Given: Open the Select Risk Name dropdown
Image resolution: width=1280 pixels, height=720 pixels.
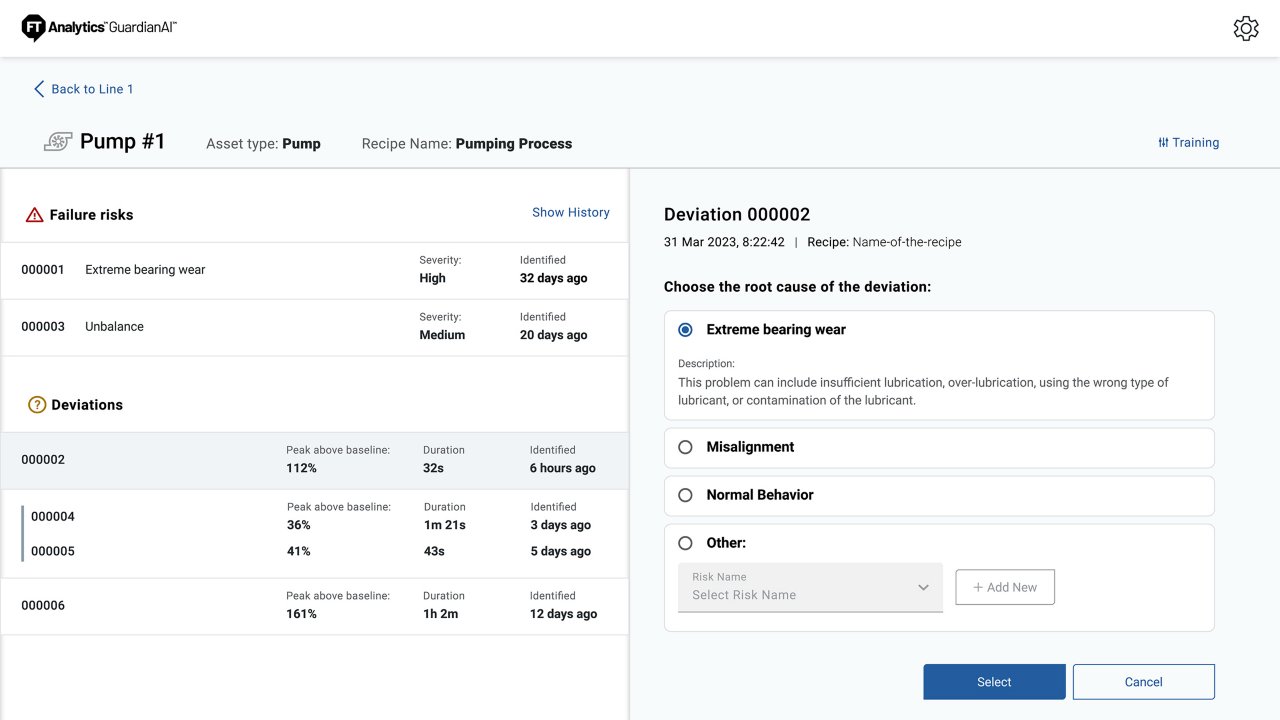Looking at the screenshot, I should (x=810, y=588).
